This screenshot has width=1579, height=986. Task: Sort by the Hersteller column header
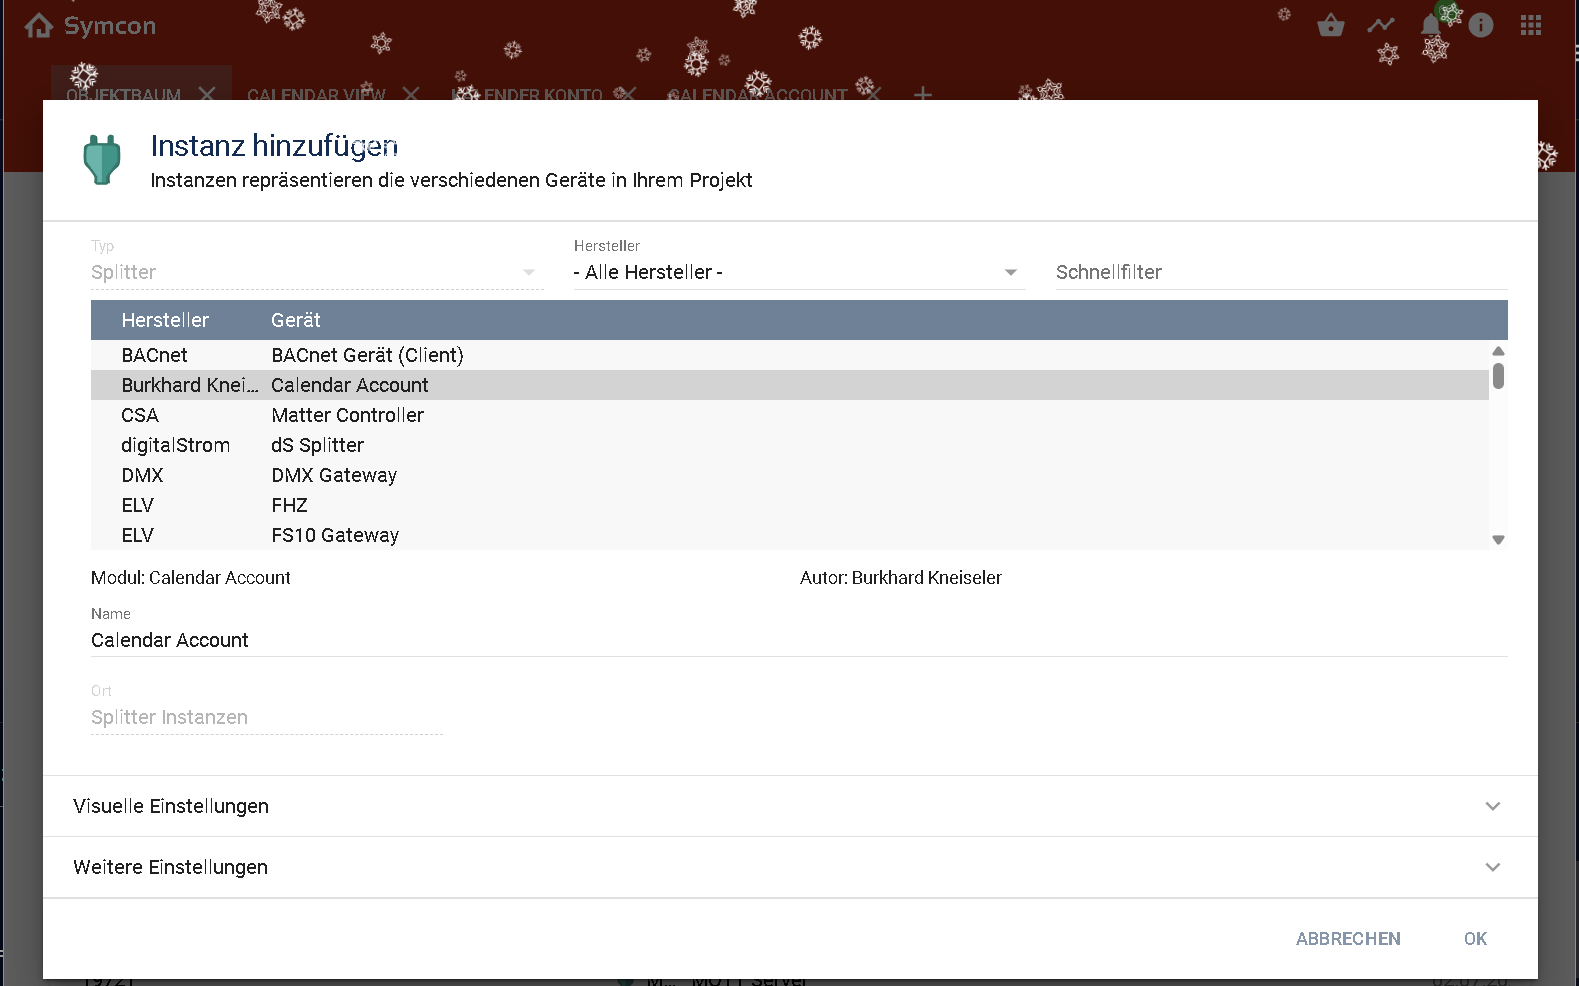click(x=165, y=320)
